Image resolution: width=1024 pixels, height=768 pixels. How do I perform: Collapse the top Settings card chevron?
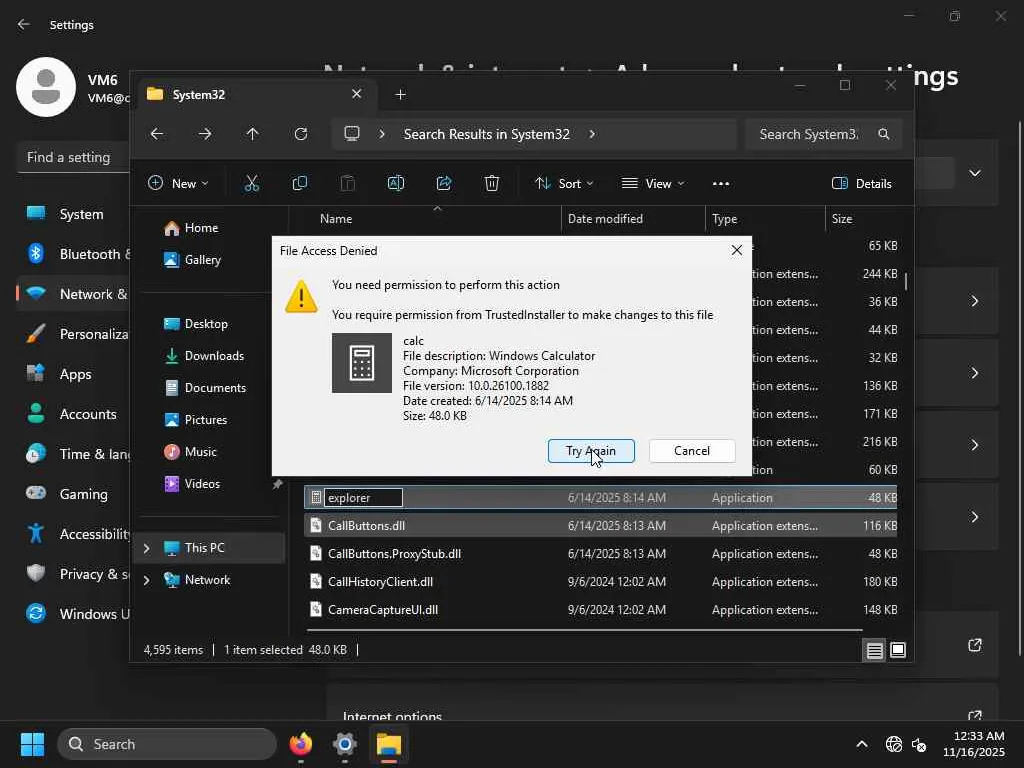pos(975,173)
